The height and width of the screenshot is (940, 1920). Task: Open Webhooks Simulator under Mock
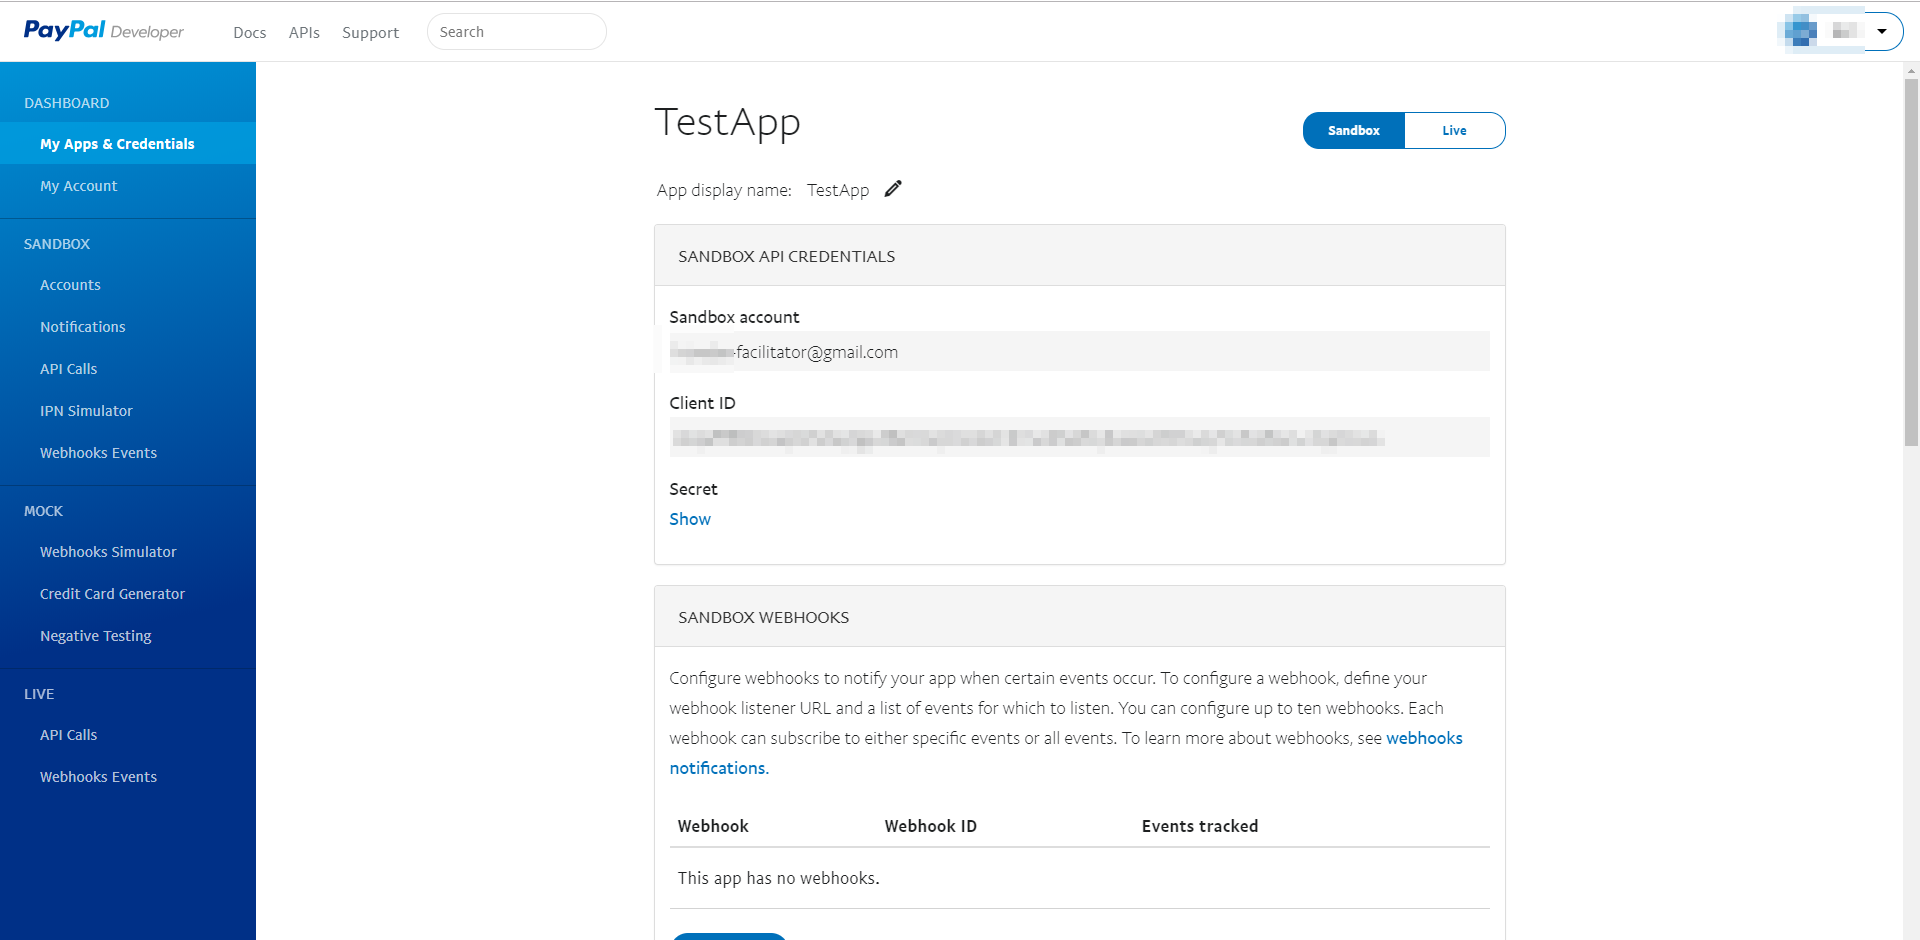pos(108,552)
